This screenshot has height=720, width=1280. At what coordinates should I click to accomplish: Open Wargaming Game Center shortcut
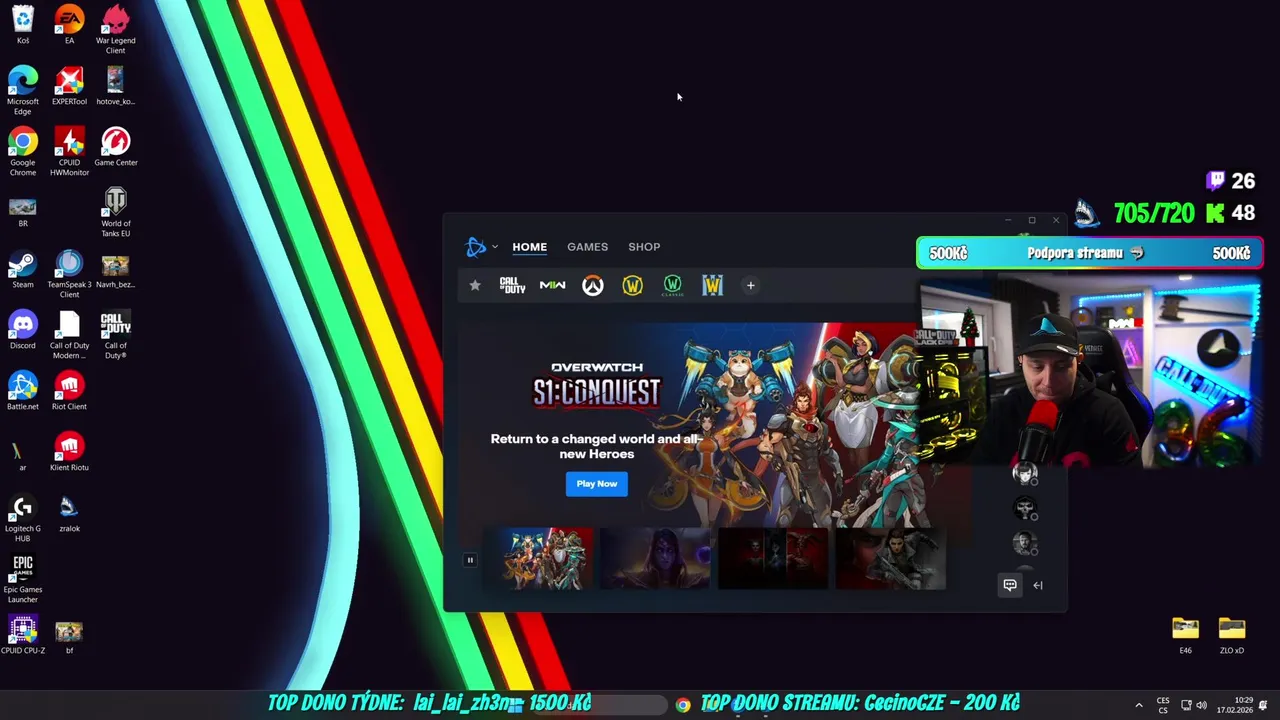(x=116, y=146)
